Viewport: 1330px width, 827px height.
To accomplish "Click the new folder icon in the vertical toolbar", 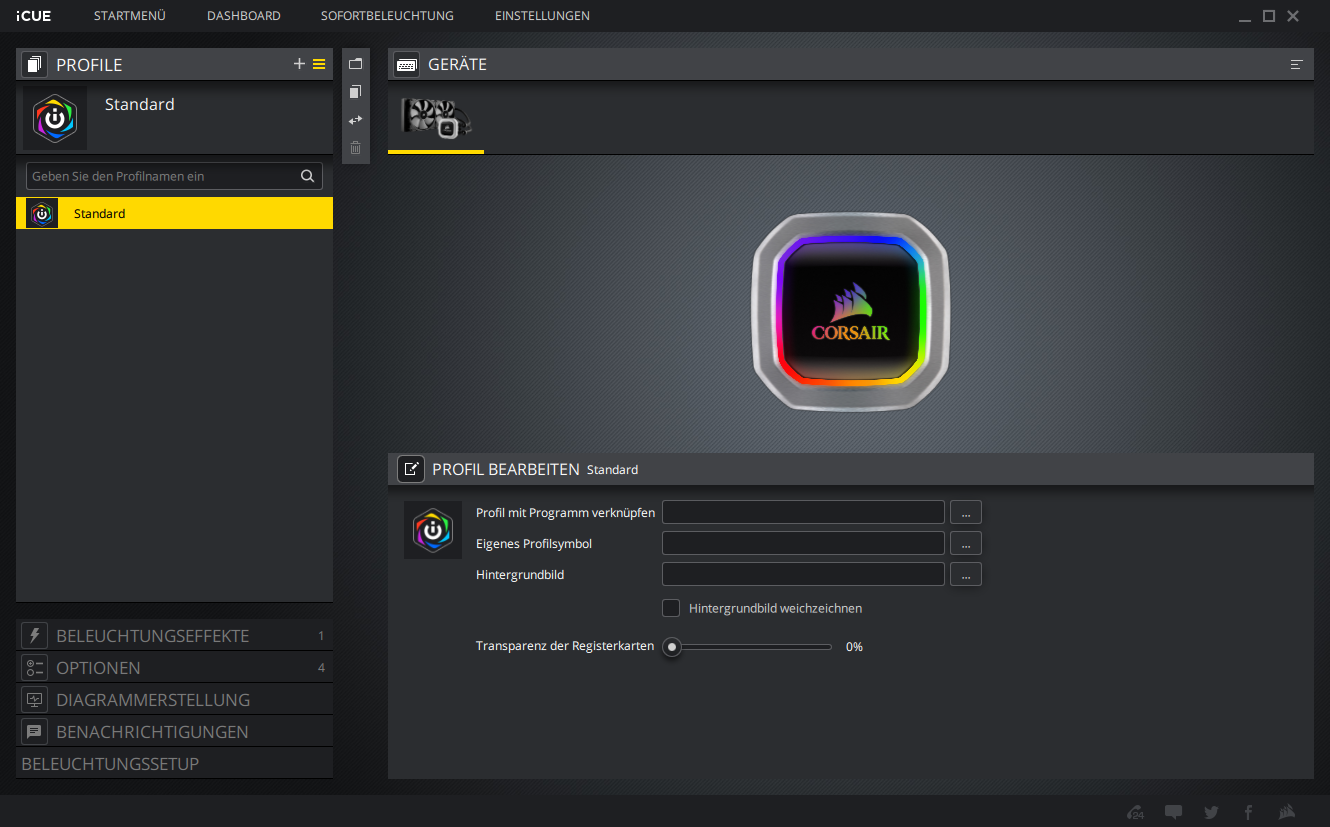I will tap(355, 63).
